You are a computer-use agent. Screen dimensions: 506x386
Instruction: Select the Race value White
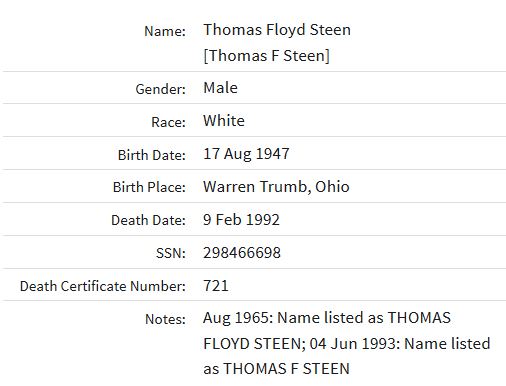224,121
